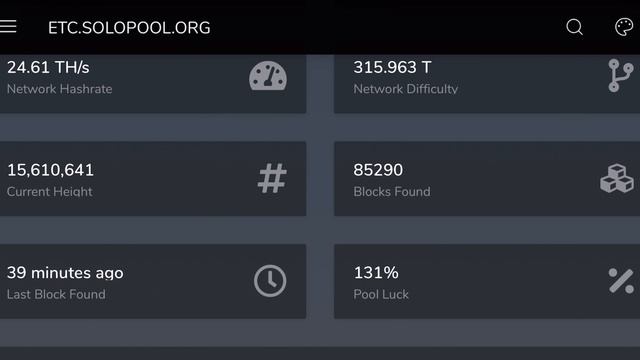Click the hash symbol height icon
Image resolution: width=640 pixels, height=360 pixels.
coord(272,178)
